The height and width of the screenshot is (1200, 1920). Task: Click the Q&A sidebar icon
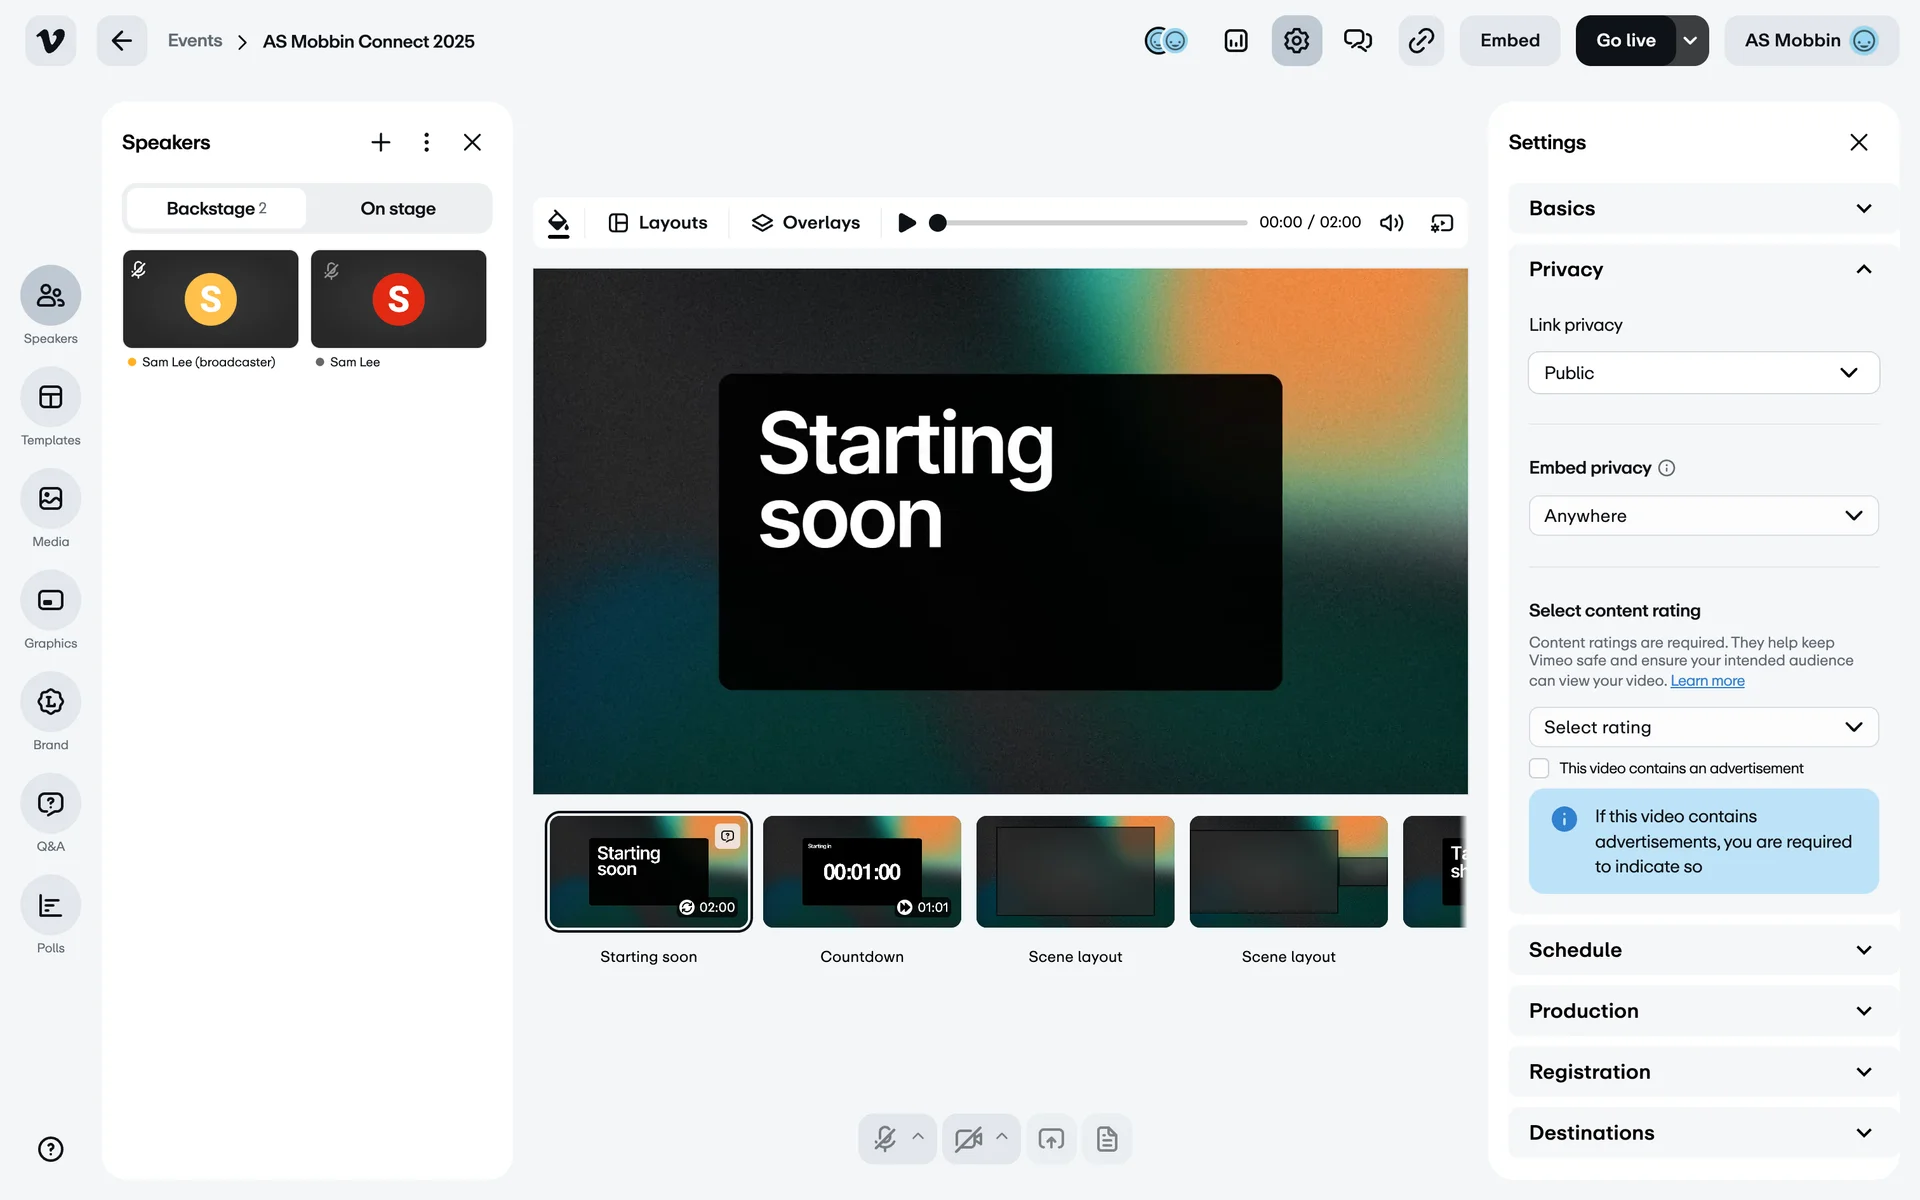50,804
